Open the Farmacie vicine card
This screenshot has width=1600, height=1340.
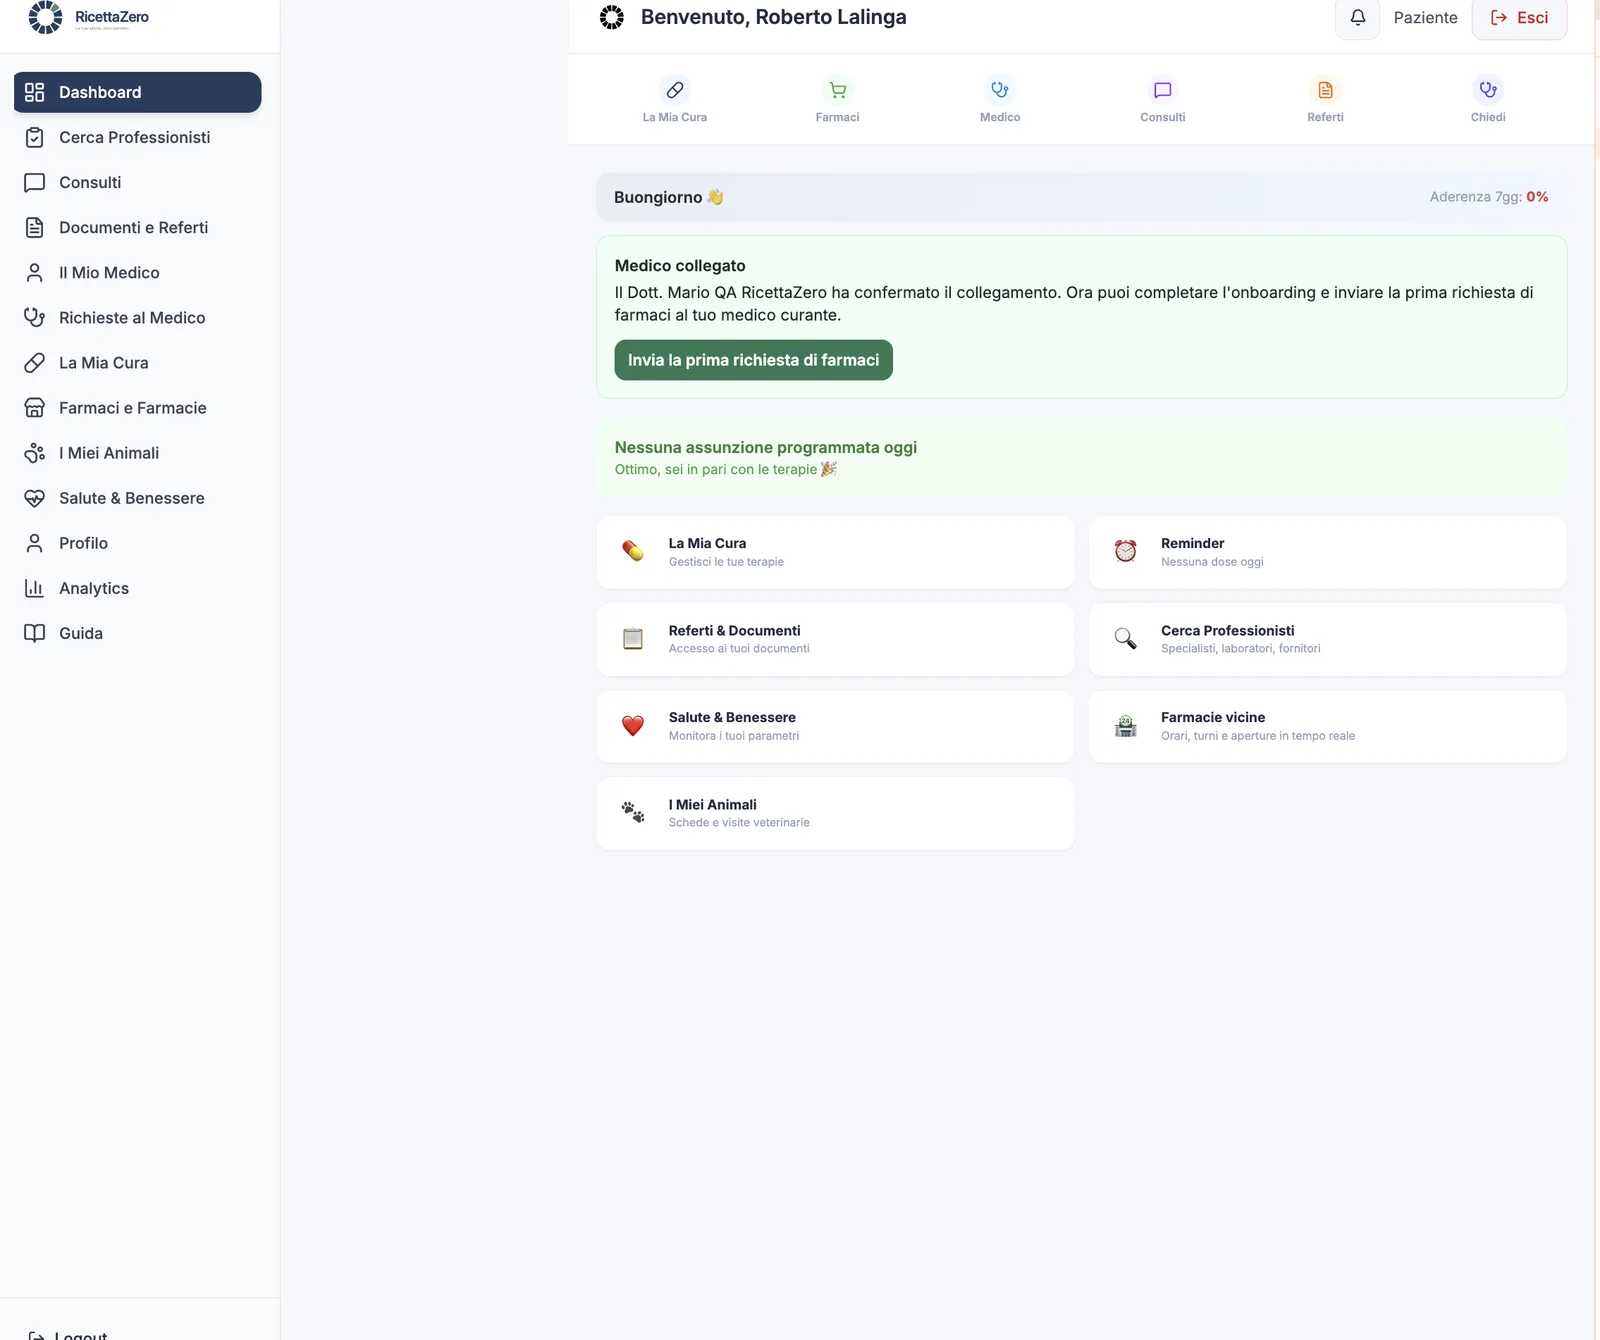[x=1327, y=726]
